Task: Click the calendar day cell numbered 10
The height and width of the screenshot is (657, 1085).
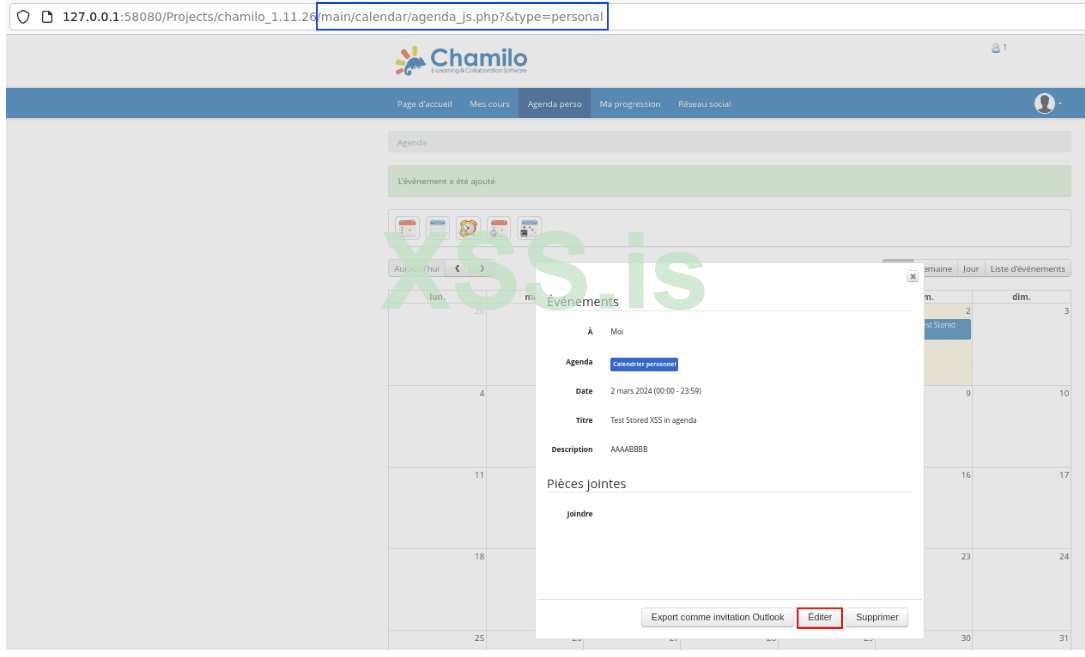Action: click(x=1021, y=426)
